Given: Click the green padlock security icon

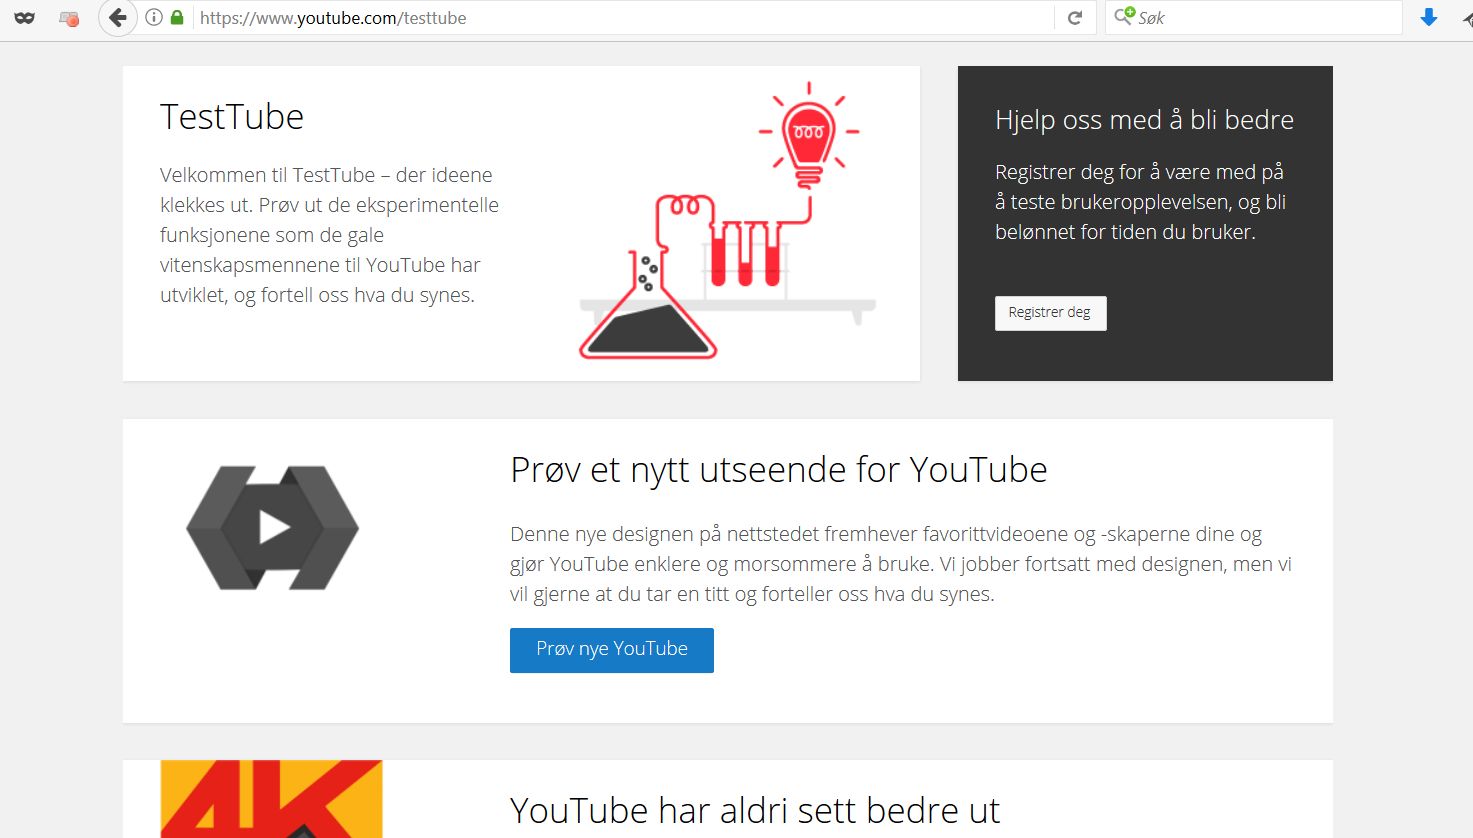Looking at the screenshot, I should [177, 17].
